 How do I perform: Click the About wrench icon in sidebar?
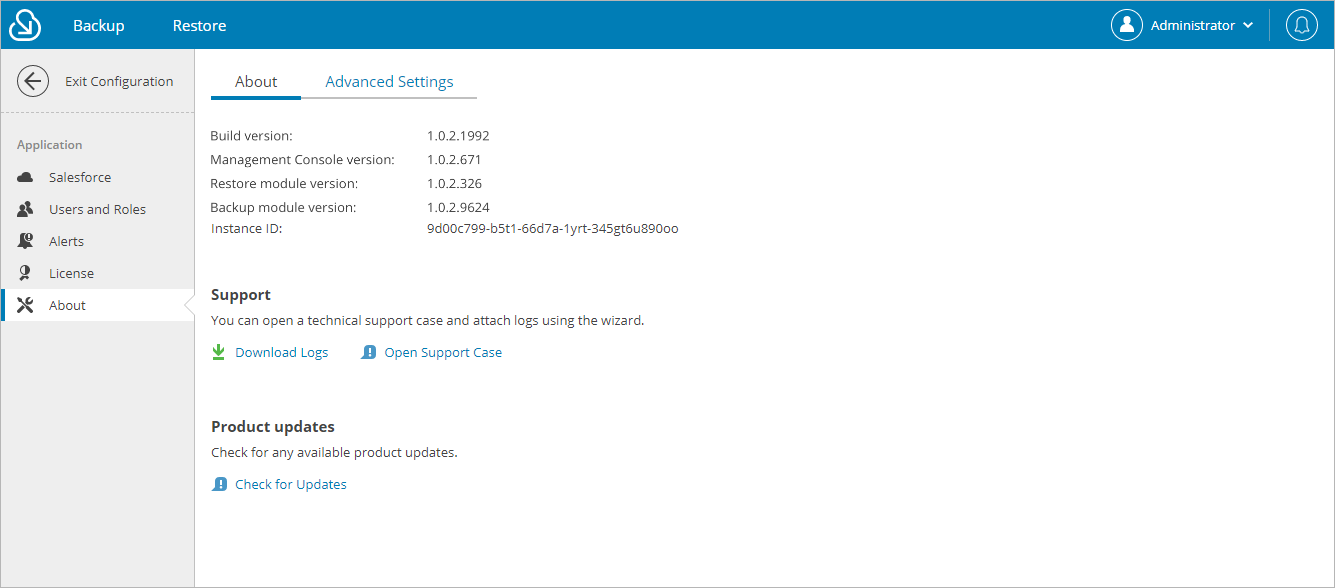coord(26,305)
